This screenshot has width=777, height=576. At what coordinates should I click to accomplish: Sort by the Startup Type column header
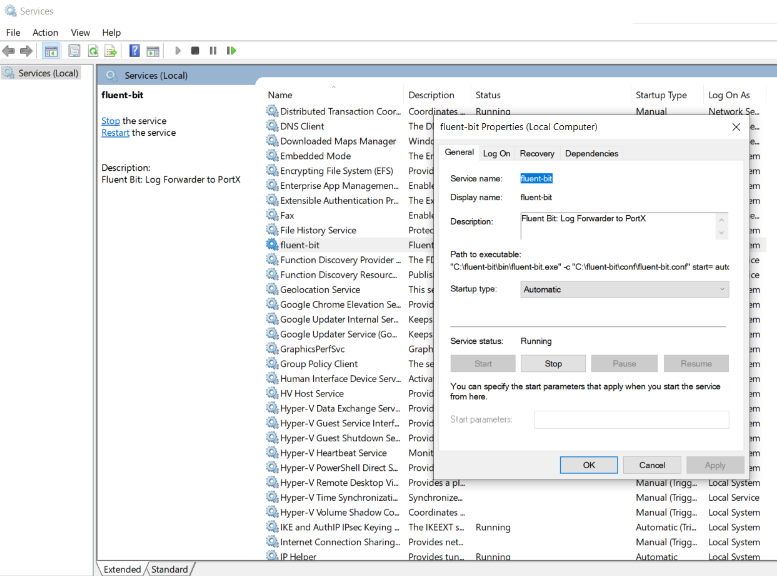pos(661,95)
